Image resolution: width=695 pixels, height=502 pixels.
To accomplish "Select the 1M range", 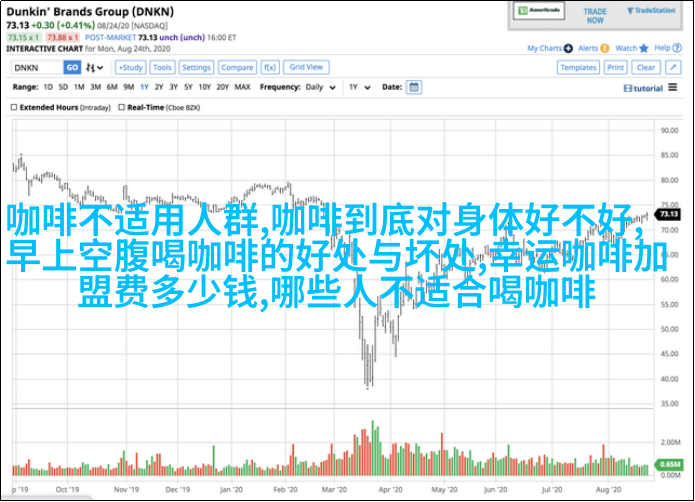I will [x=79, y=87].
